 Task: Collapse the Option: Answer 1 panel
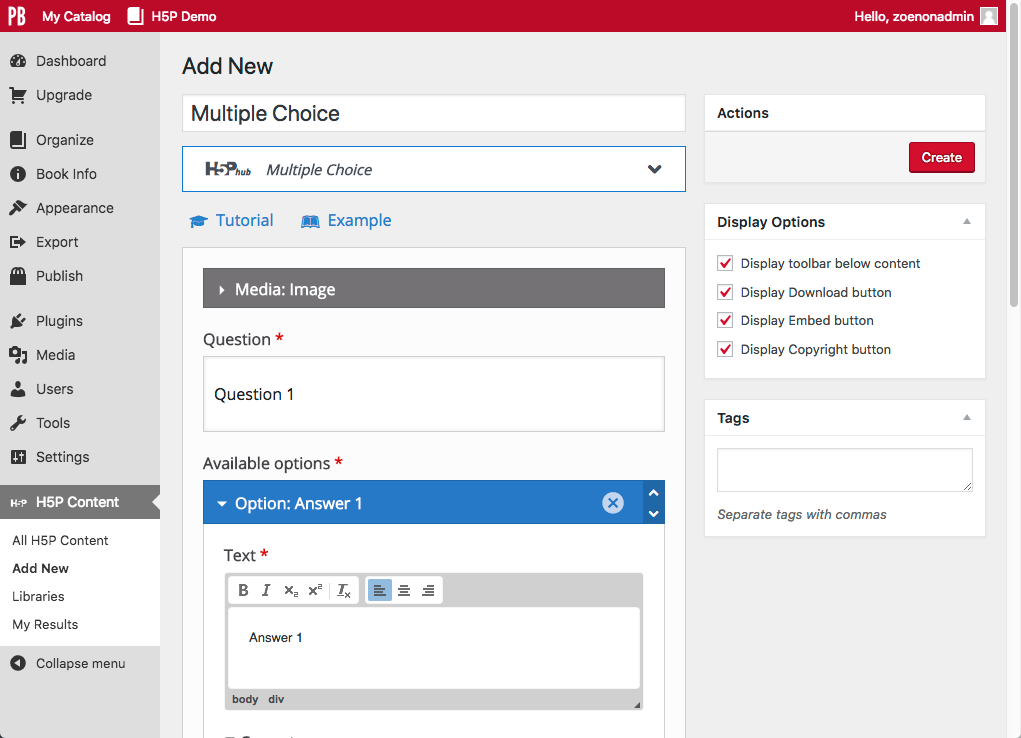[x=221, y=504]
